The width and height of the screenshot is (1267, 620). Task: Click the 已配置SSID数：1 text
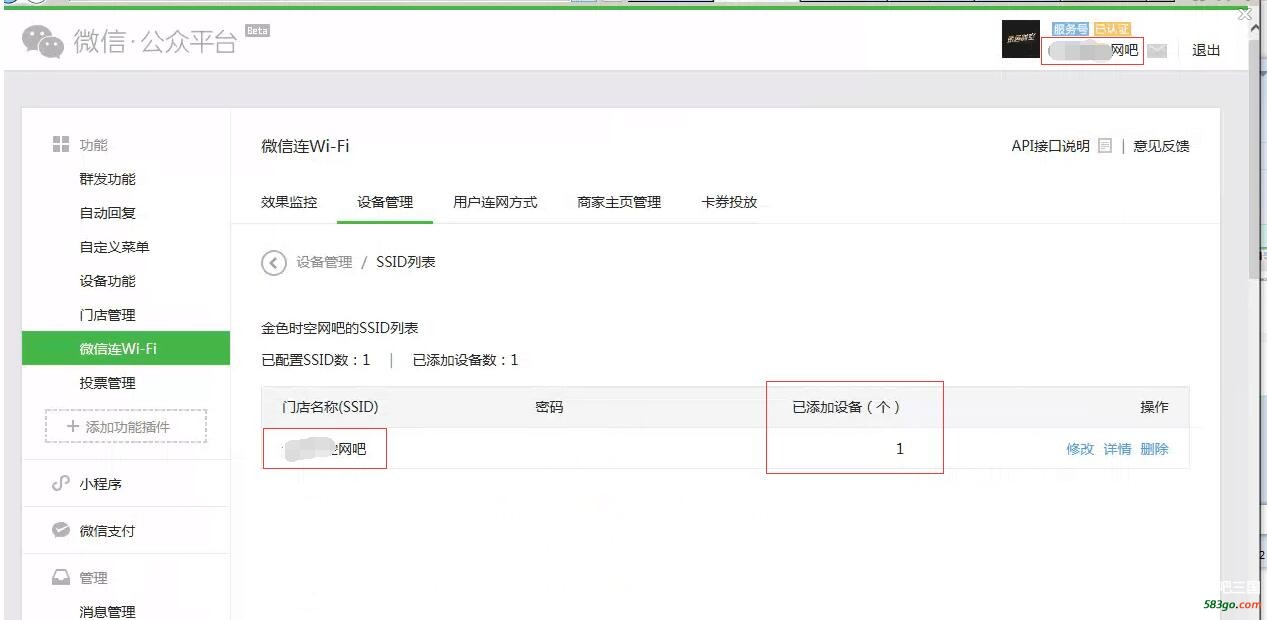point(316,360)
